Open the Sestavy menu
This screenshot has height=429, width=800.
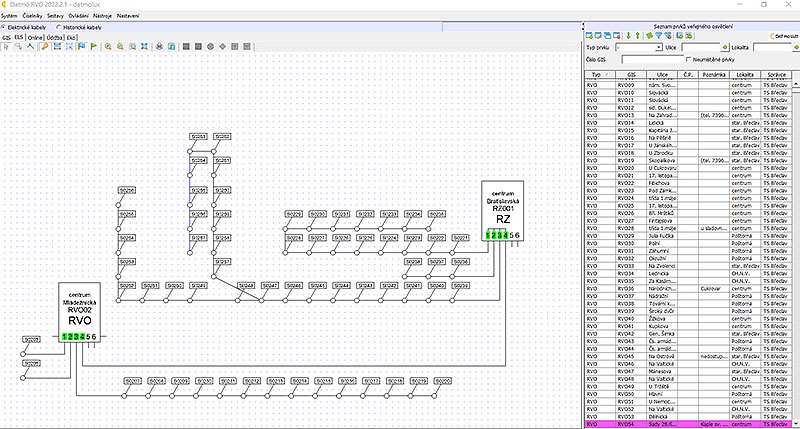55,16
